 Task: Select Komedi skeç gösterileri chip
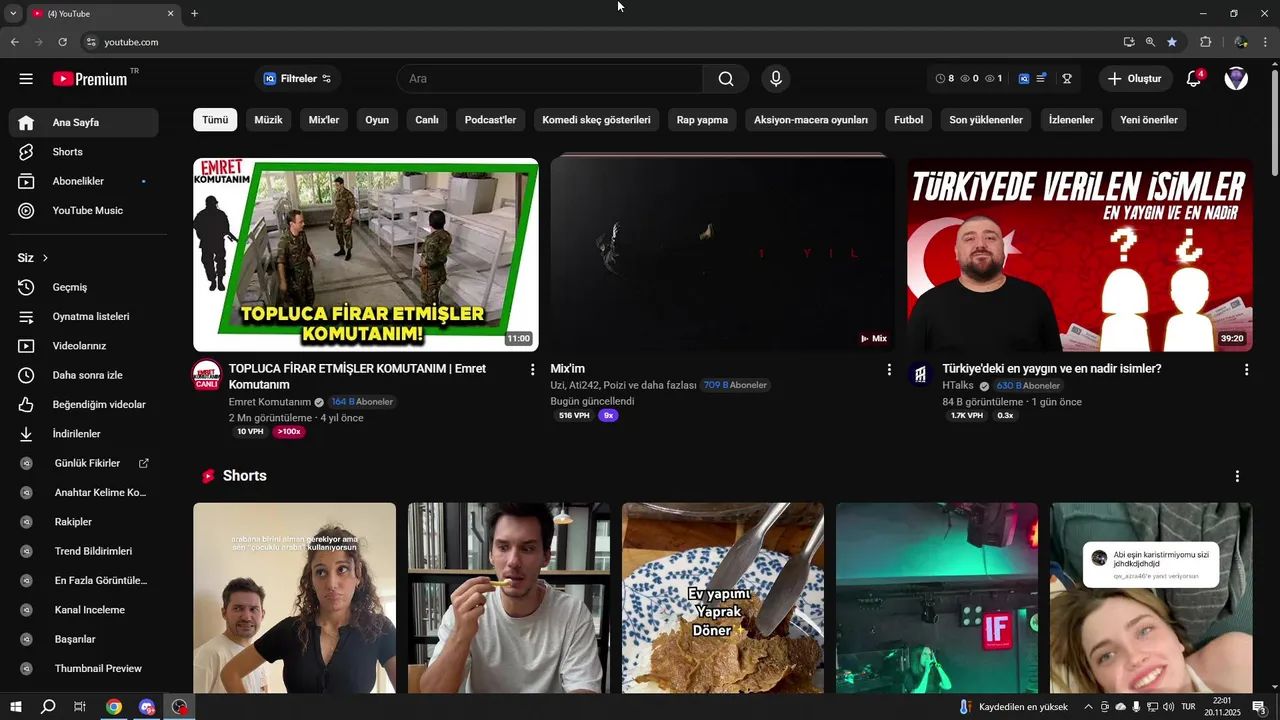(596, 120)
